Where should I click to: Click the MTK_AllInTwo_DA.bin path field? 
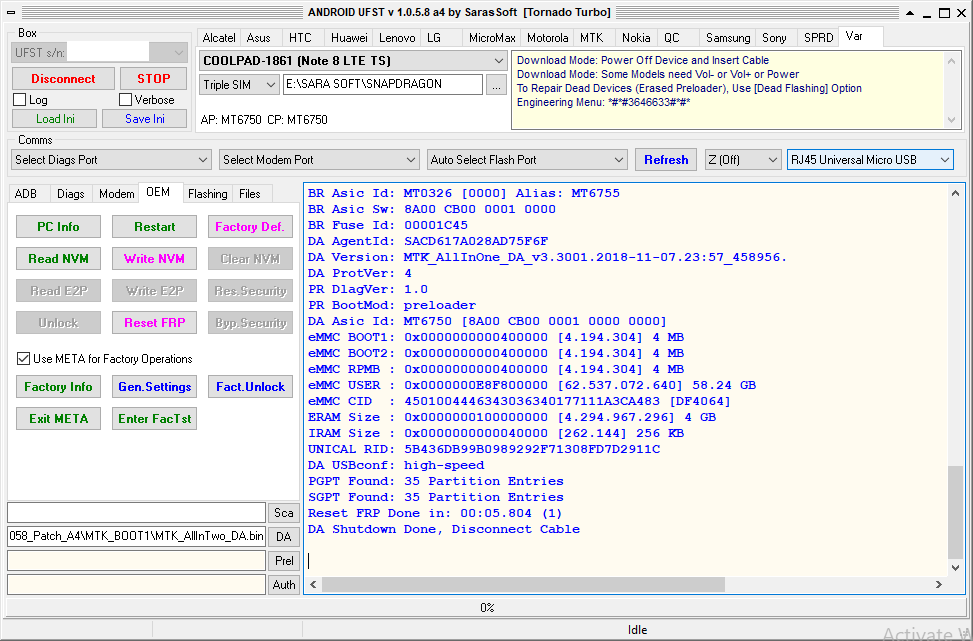137,536
